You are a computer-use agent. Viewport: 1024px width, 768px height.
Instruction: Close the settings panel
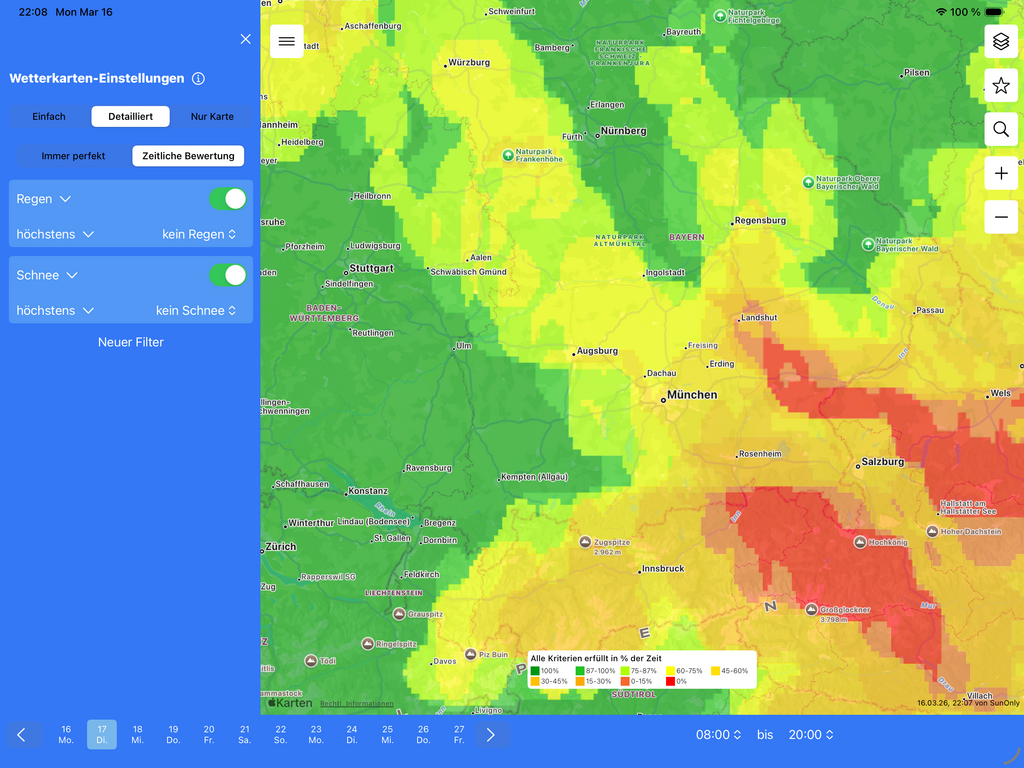coord(245,39)
